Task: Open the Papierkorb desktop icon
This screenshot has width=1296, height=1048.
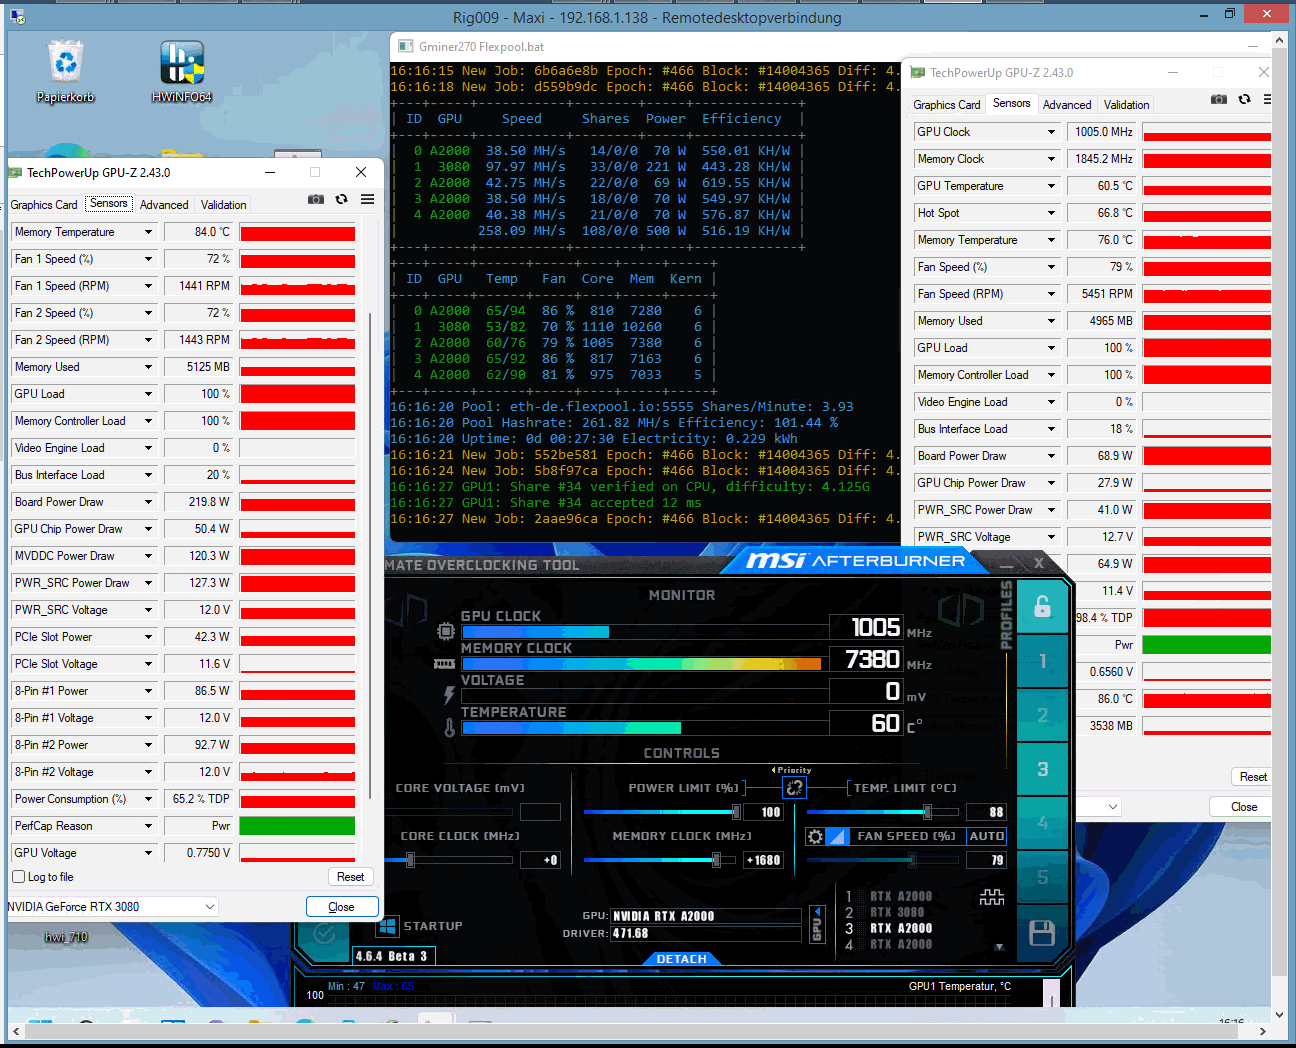Action: point(65,70)
